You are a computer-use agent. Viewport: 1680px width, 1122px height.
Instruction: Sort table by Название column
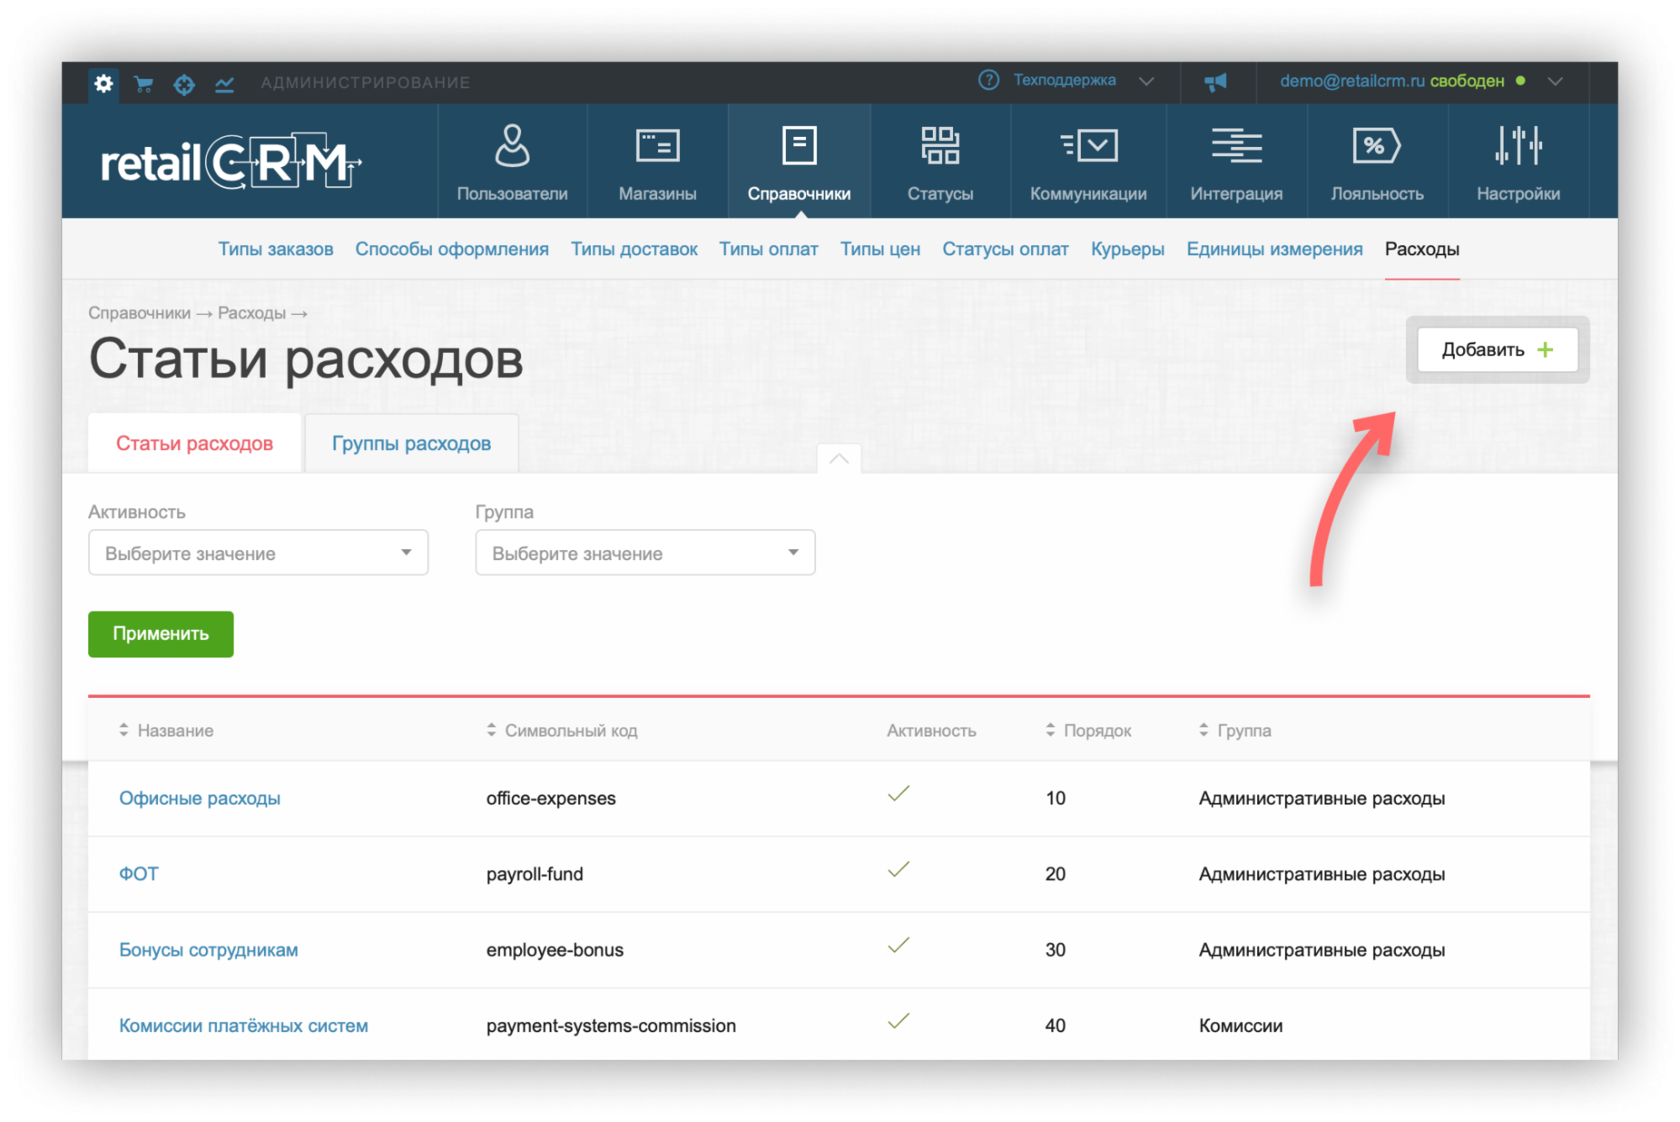pyautogui.click(x=166, y=731)
